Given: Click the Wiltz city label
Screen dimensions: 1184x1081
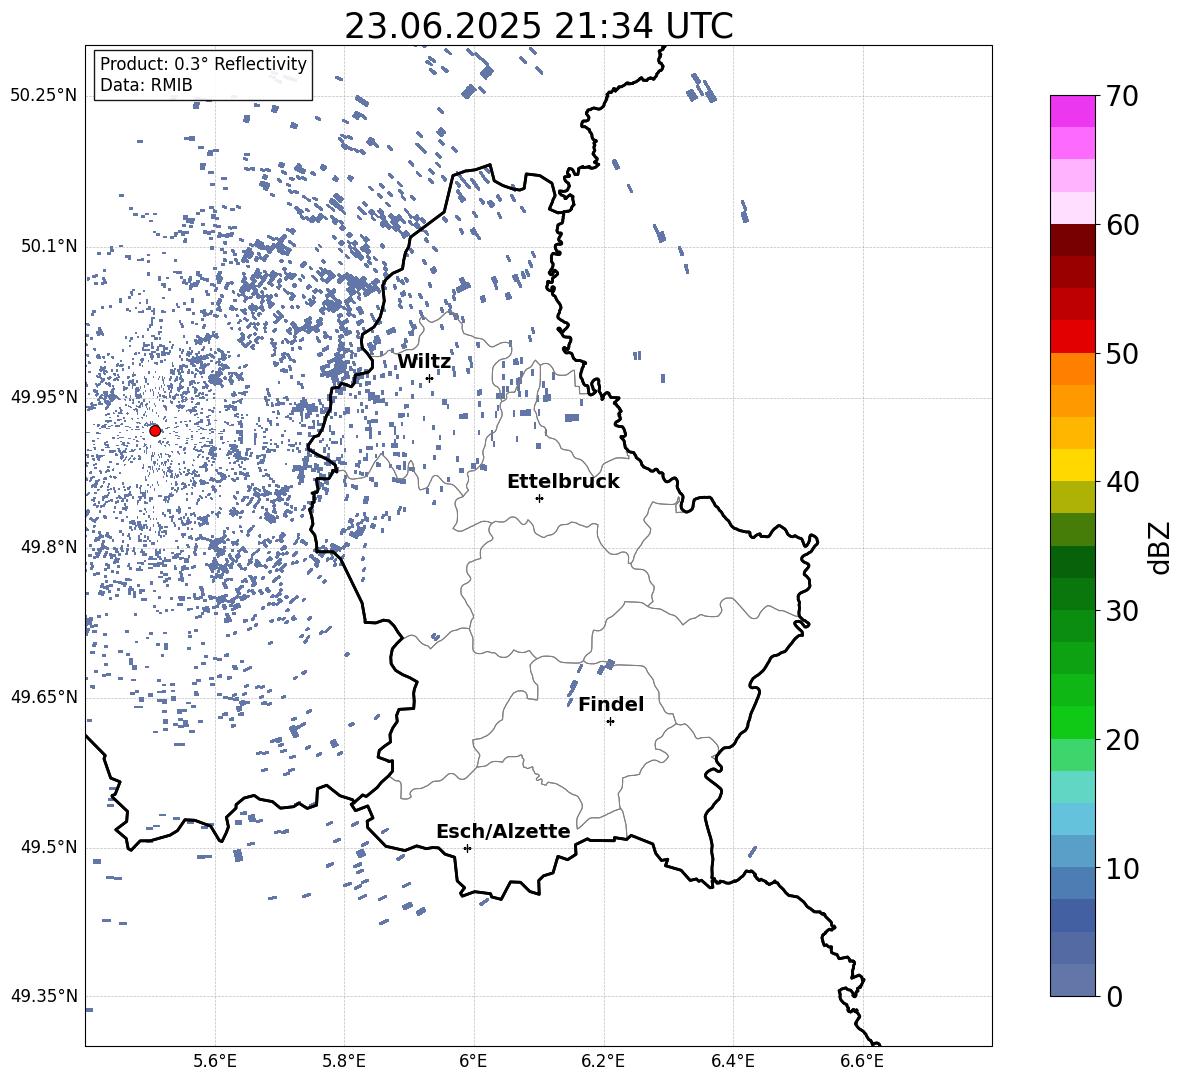Looking at the screenshot, I should [424, 362].
